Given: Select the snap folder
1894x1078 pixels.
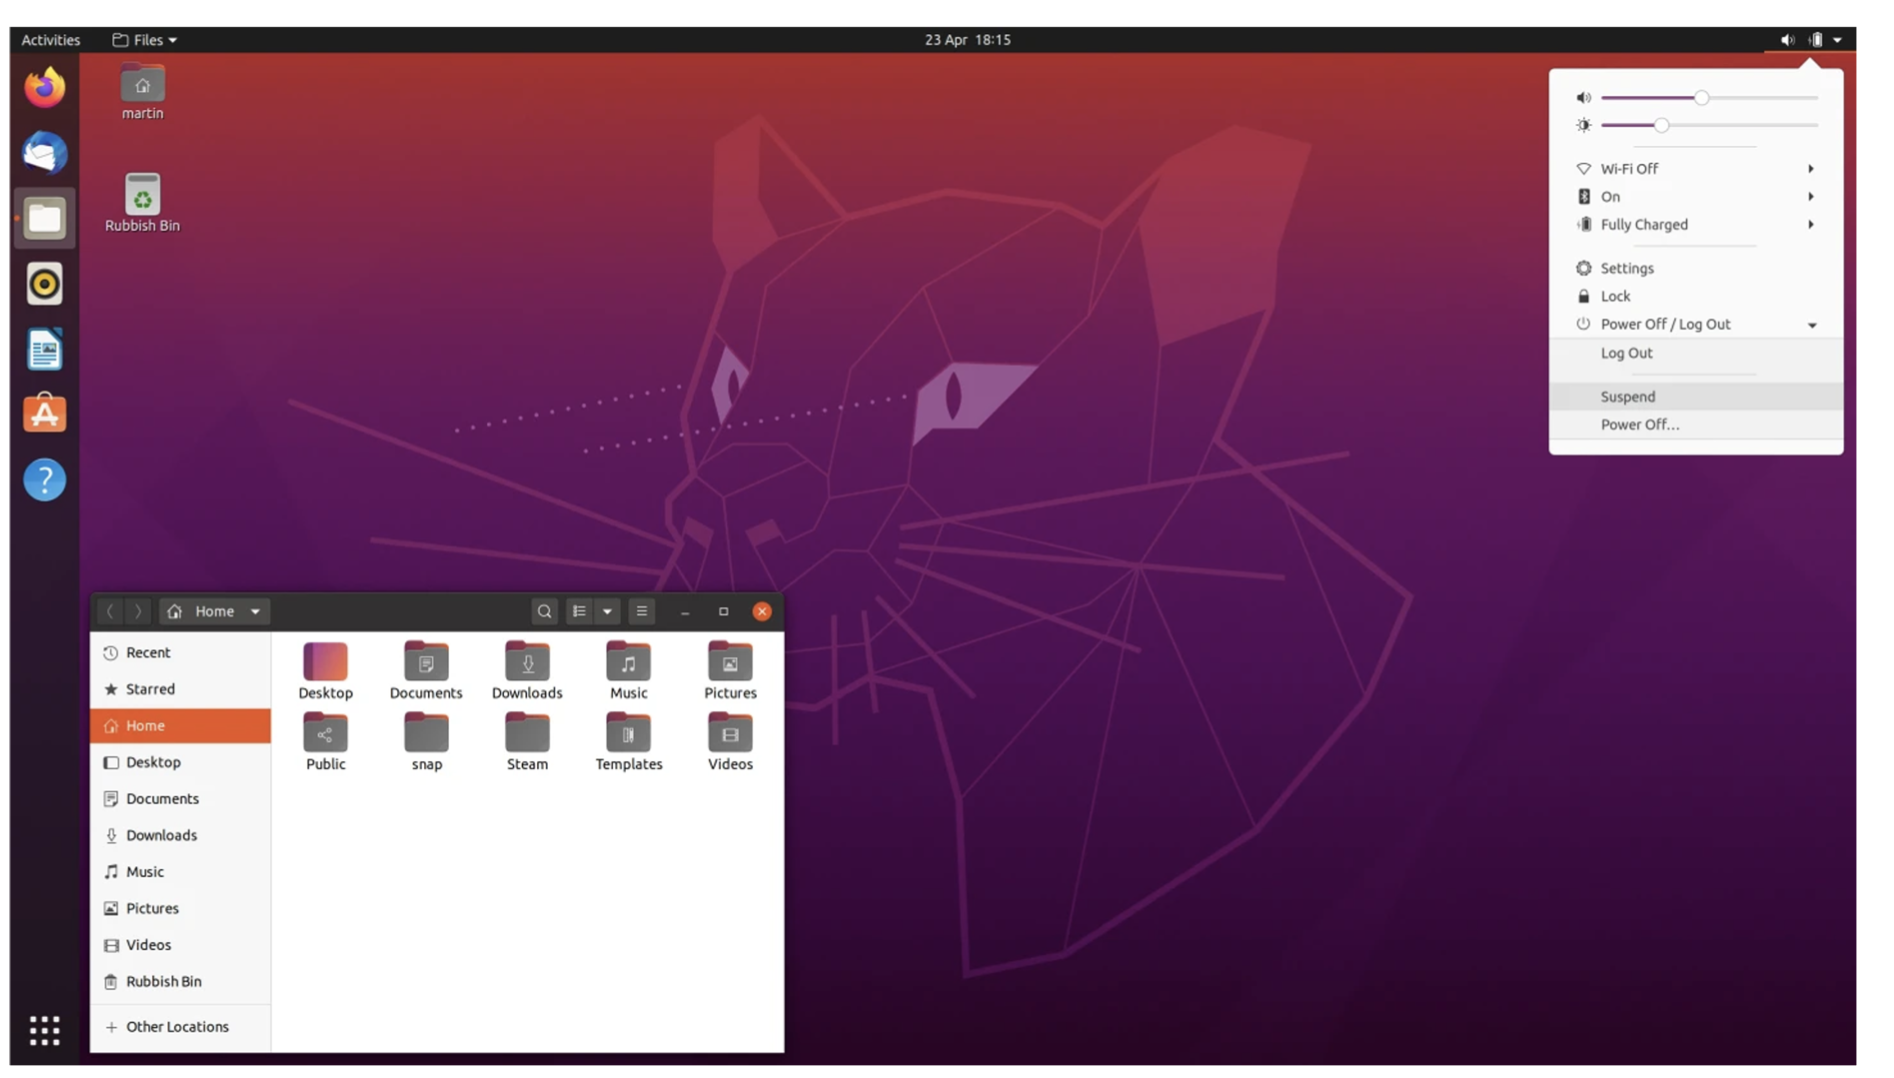Looking at the screenshot, I should click(426, 742).
